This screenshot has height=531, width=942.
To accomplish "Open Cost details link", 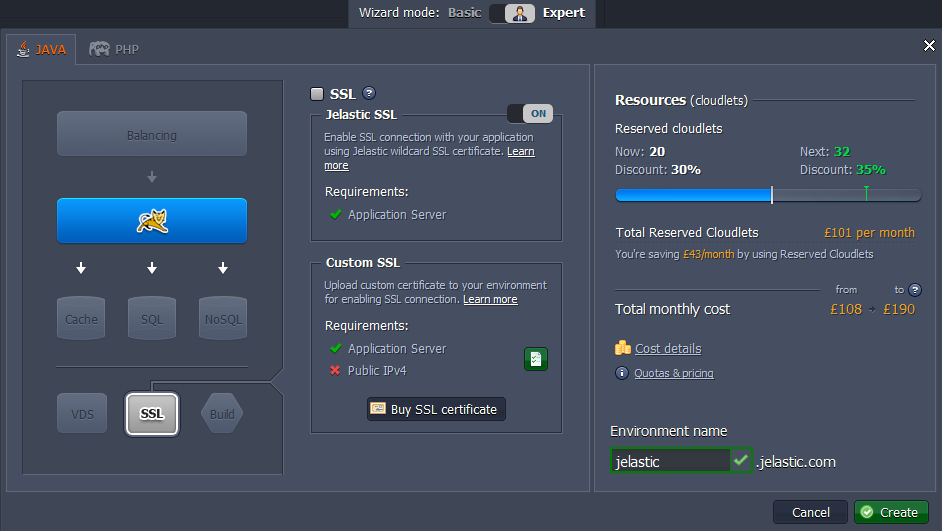I will tap(668, 348).
